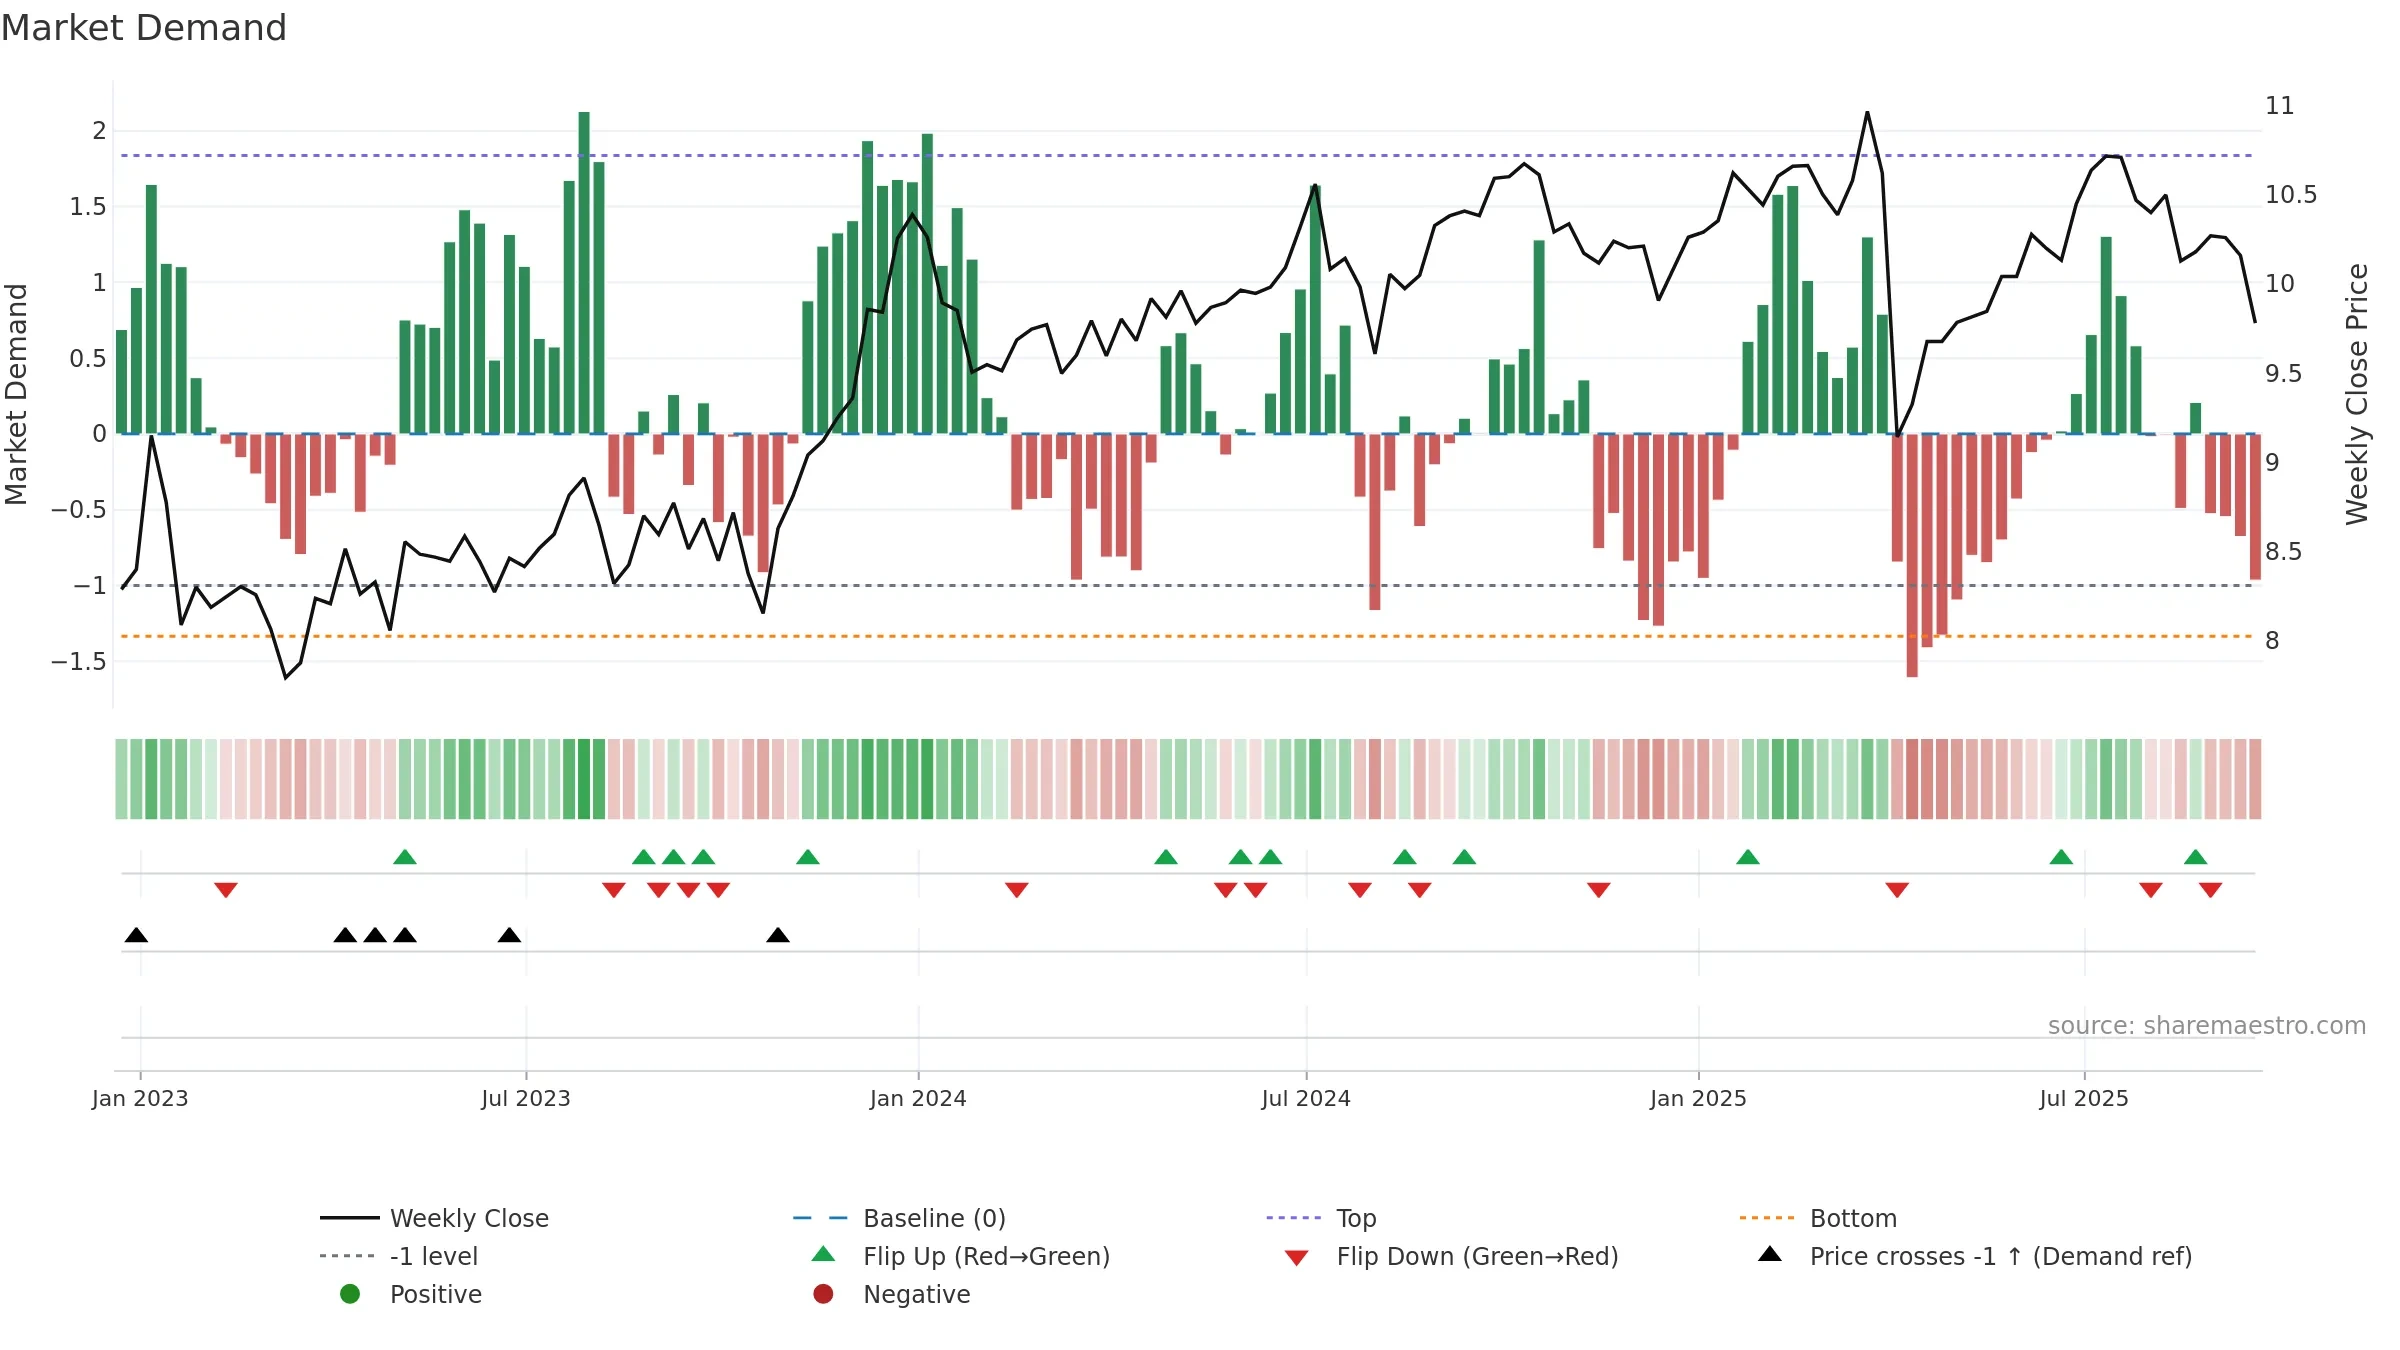Click the 'Negative' legend label

click(917, 1294)
